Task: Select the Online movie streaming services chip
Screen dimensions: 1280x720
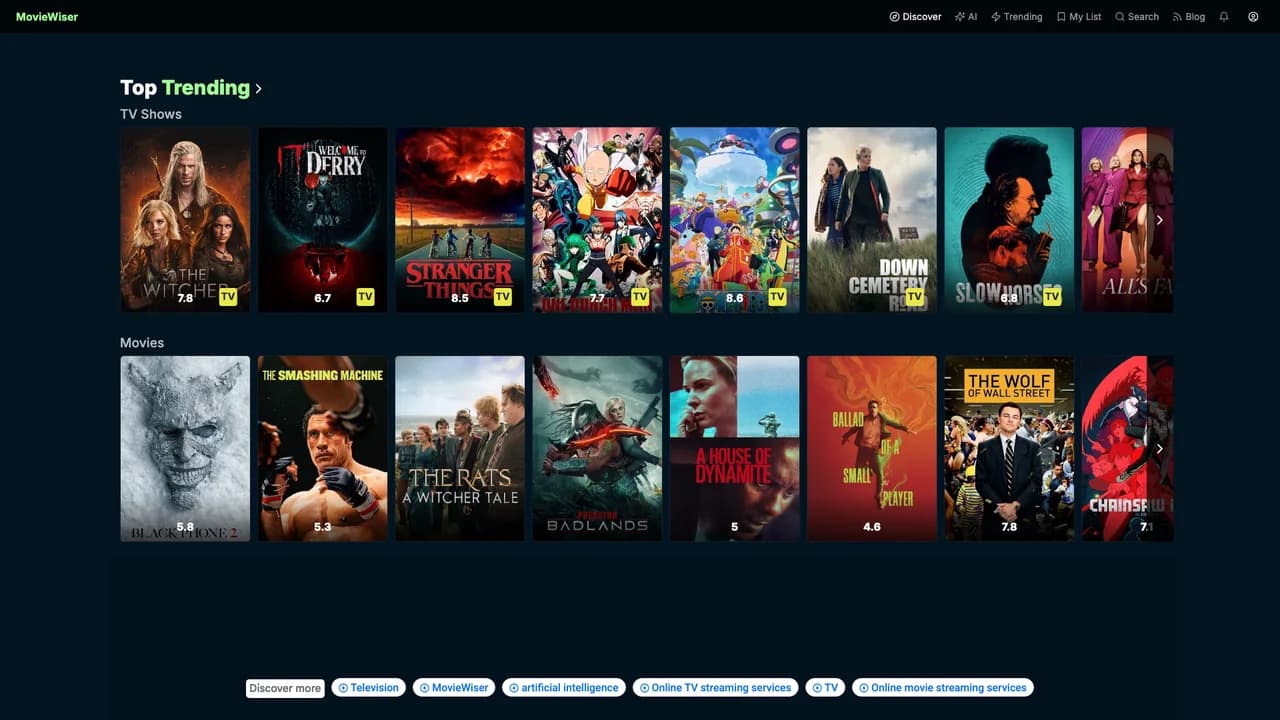Action: pos(943,688)
